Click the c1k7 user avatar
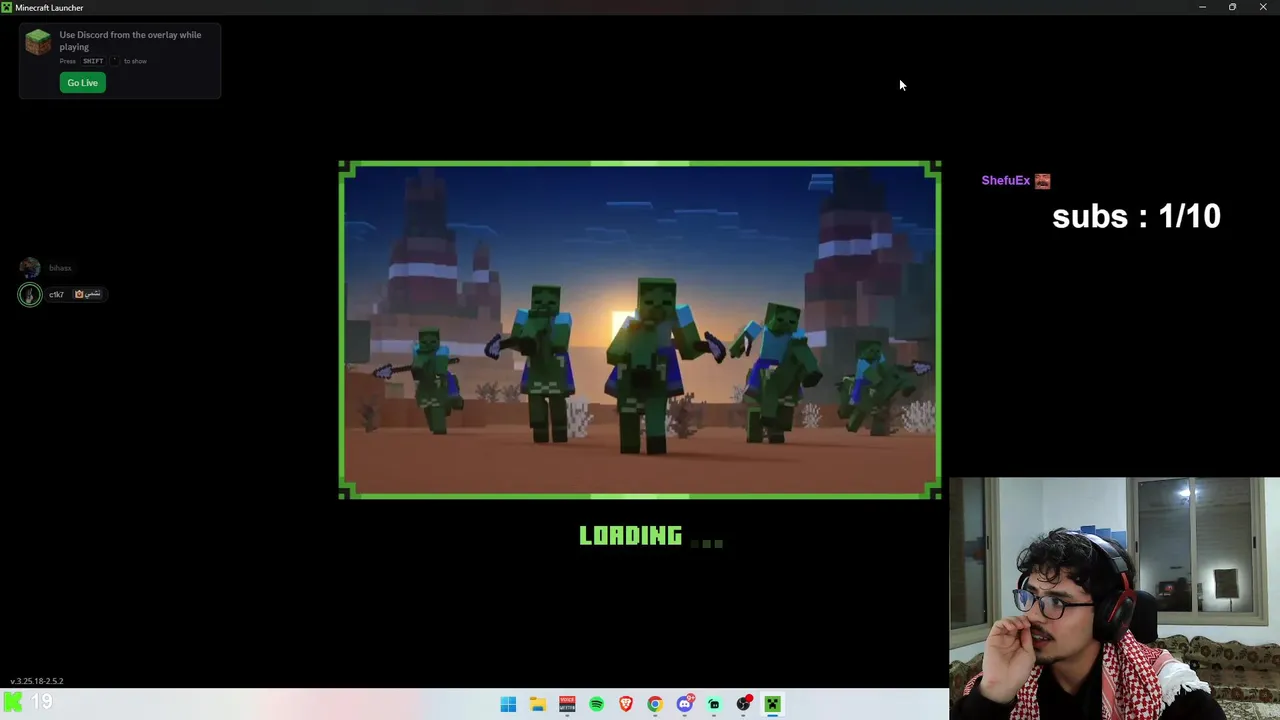The width and height of the screenshot is (1280, 720). (30, 294)
